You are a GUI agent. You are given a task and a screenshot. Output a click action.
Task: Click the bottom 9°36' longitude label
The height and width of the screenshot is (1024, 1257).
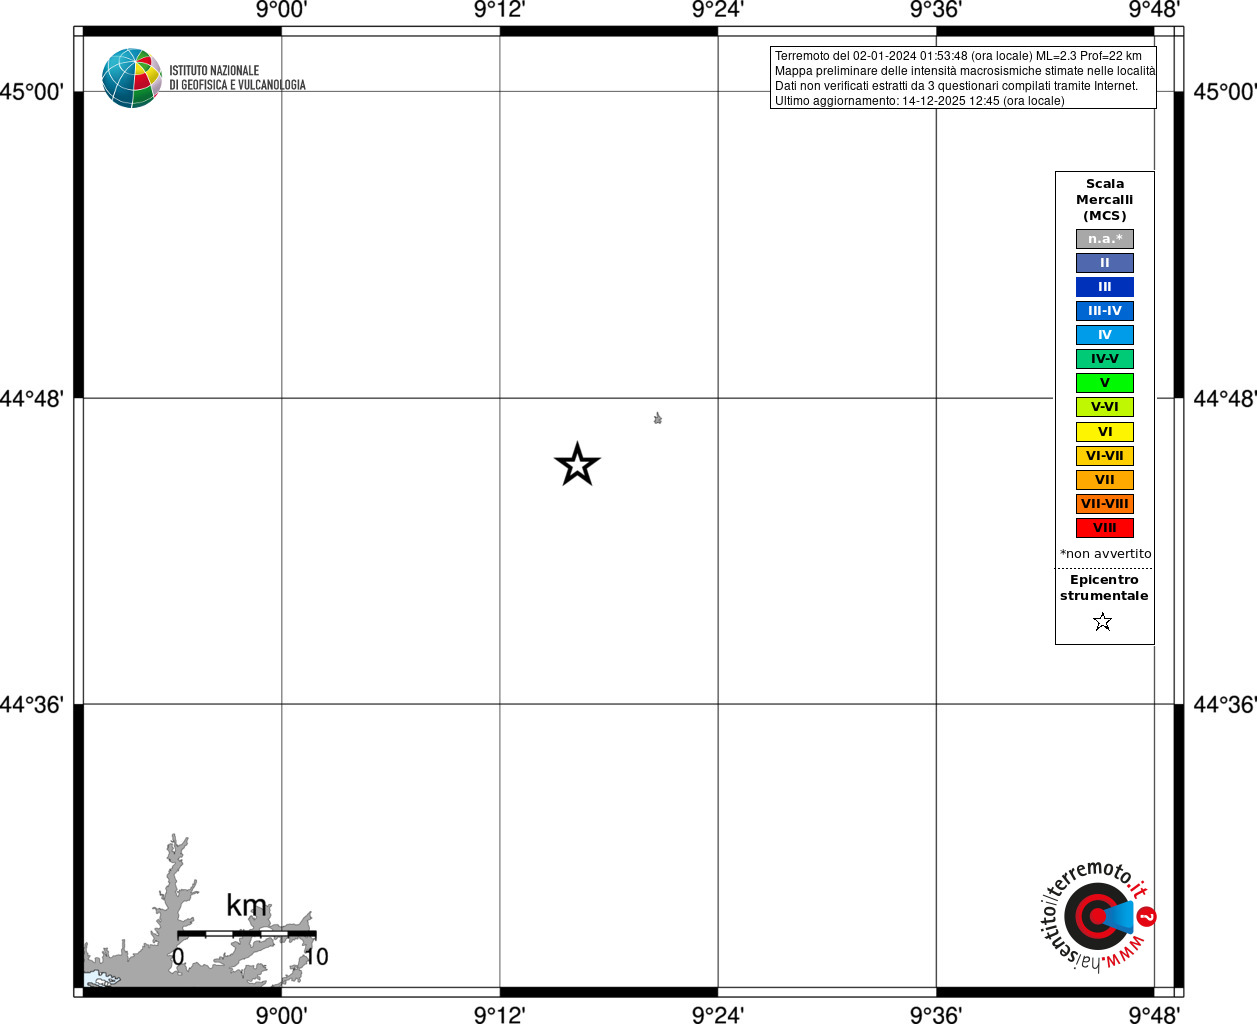(936, 1015)
